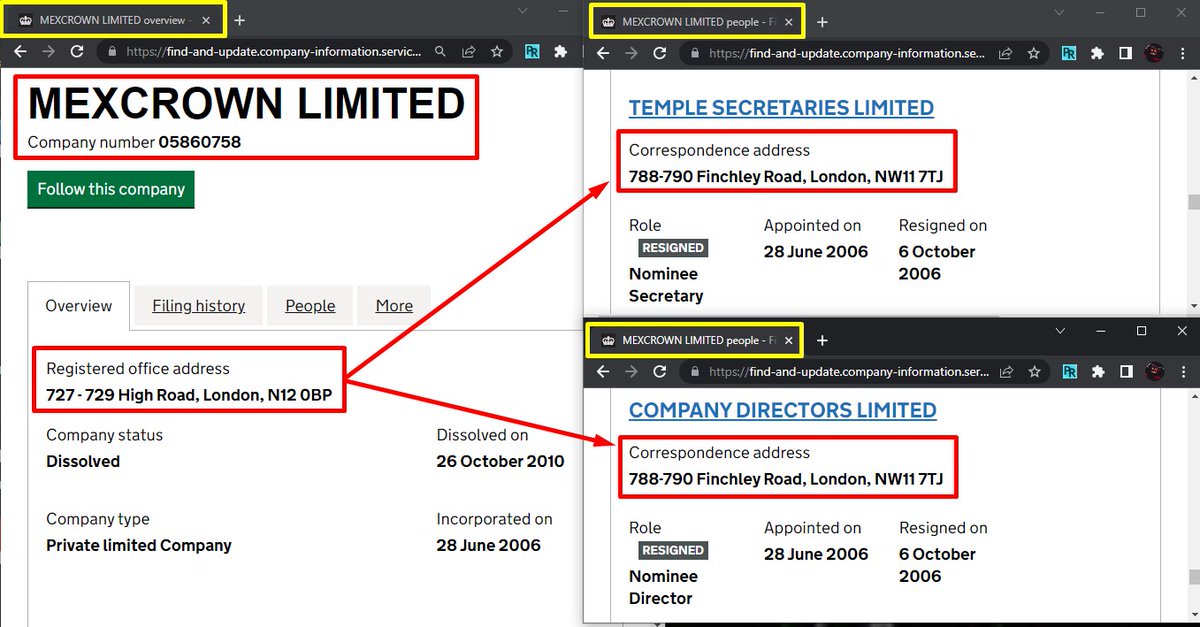Go back in upper people window

coord(603,53)
